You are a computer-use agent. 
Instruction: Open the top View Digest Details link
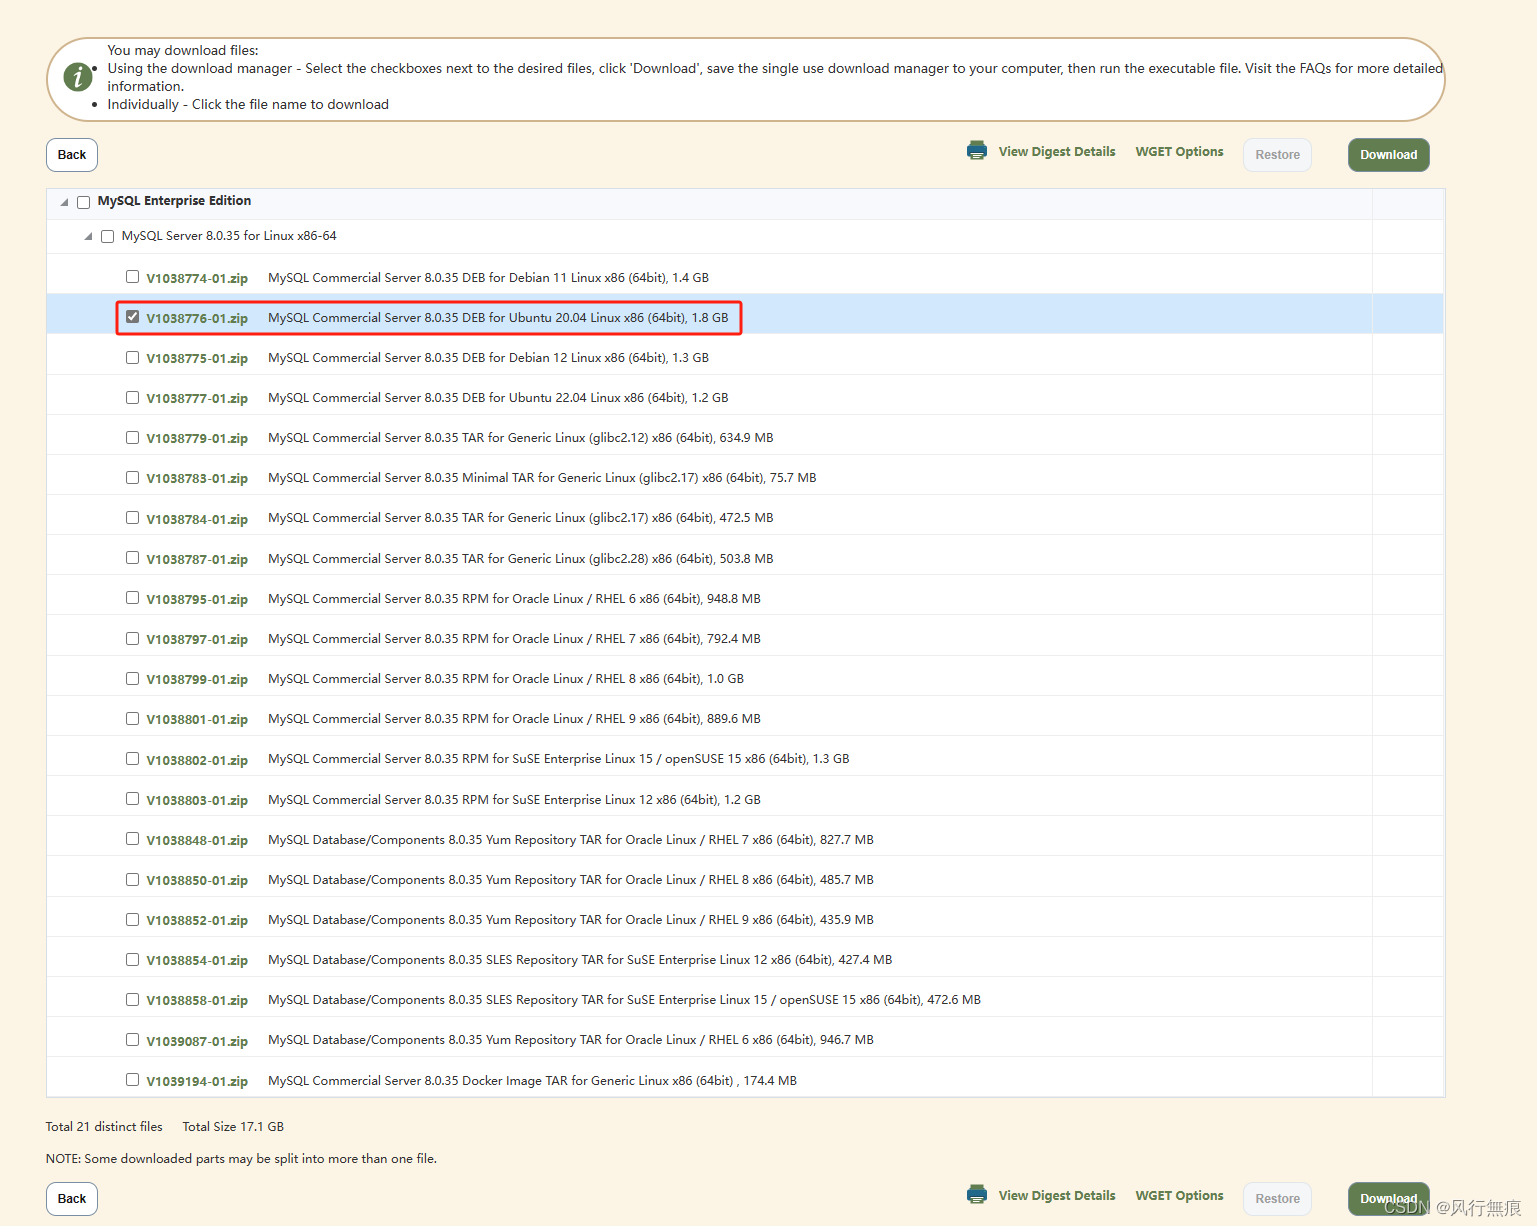1057,152
